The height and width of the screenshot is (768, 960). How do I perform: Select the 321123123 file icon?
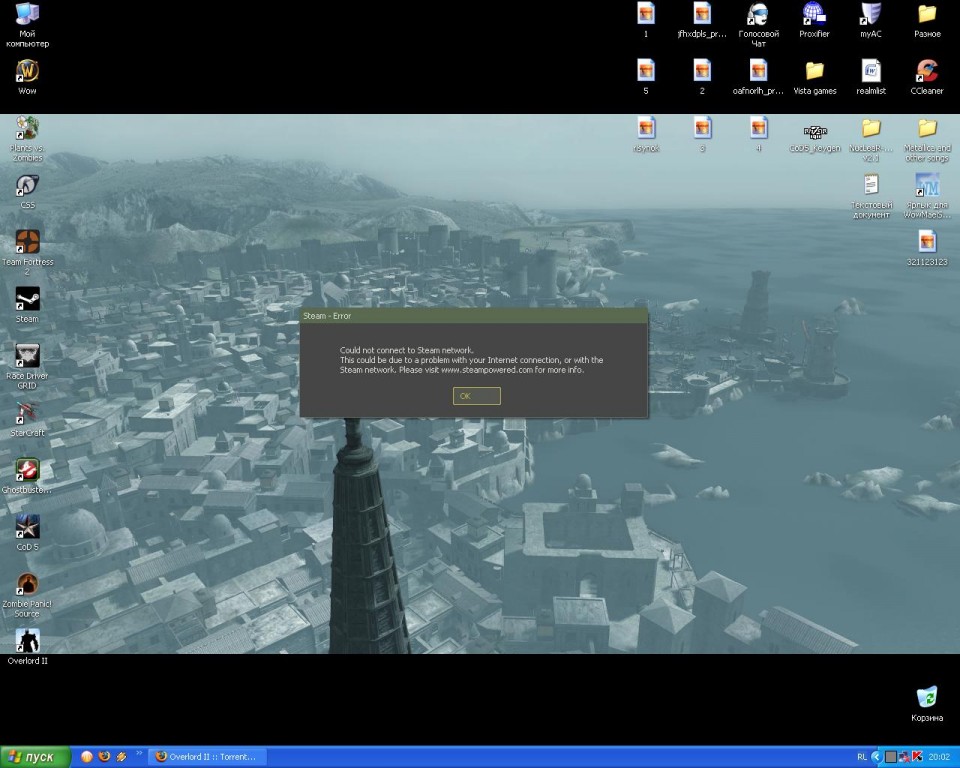point(927,249)
